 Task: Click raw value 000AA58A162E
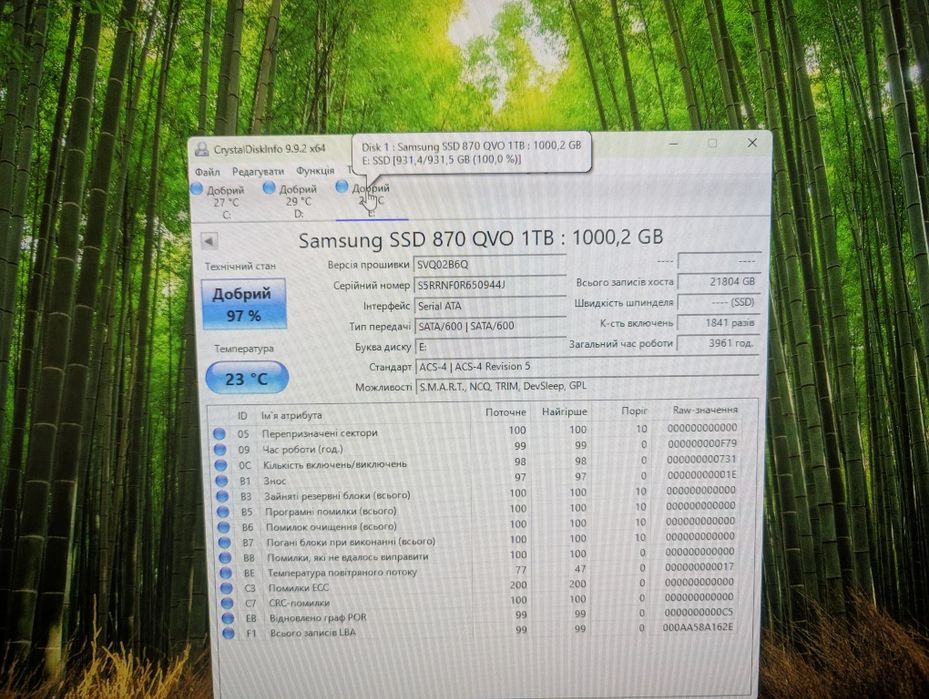coord(697,627)
